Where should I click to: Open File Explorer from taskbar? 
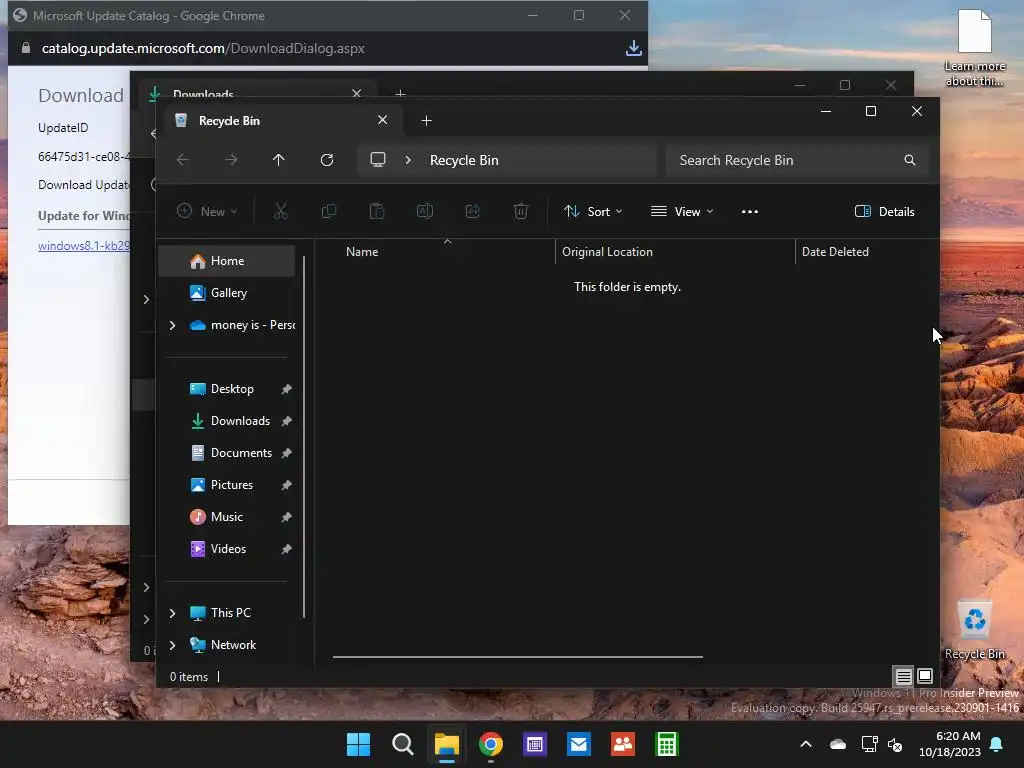(x=447, y=744)
